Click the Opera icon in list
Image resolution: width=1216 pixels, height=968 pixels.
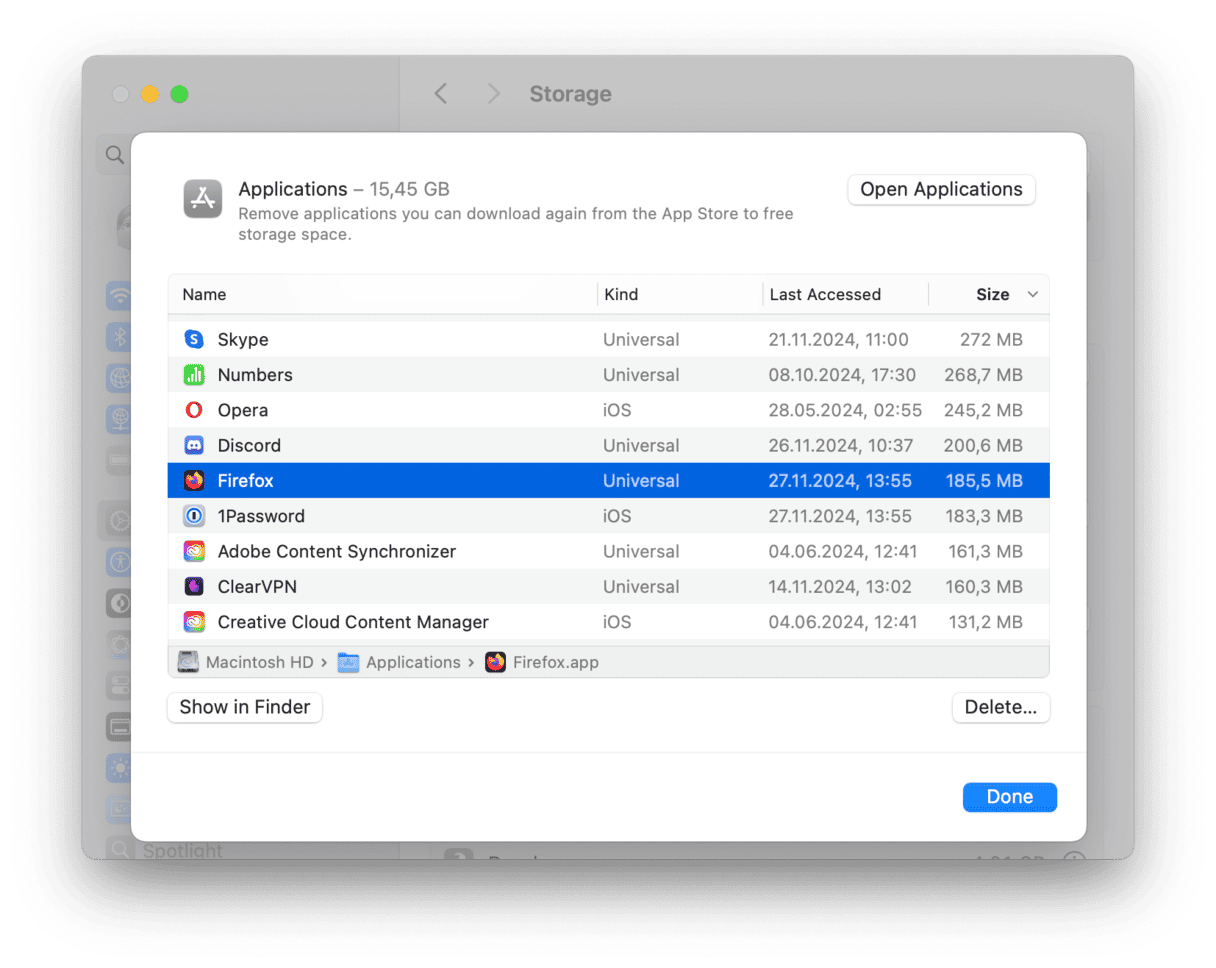194,410
